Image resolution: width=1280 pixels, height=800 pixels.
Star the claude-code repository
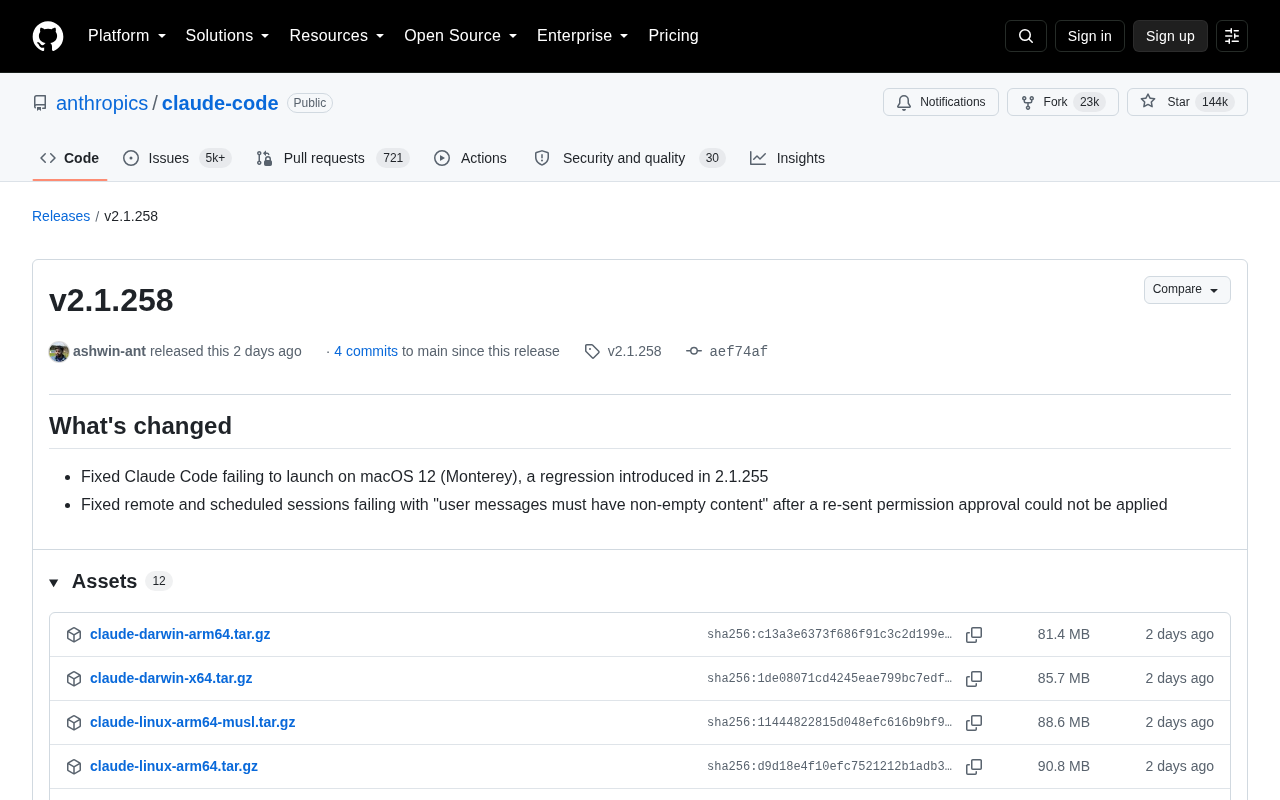coord(1187,102)
